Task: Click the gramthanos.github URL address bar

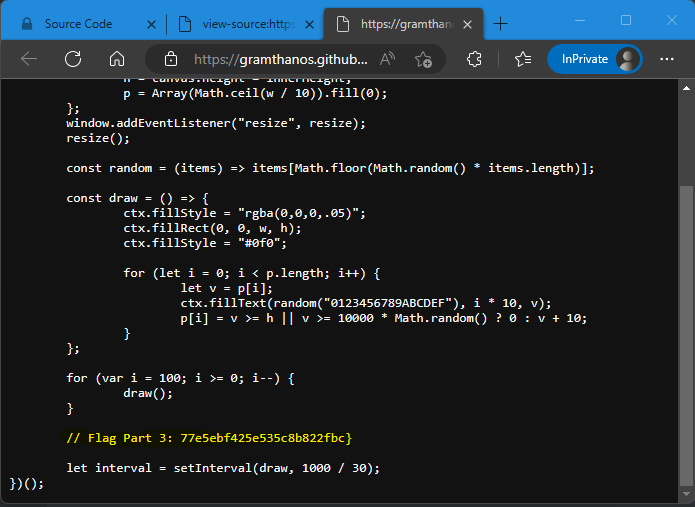Action: click(280, 59)
